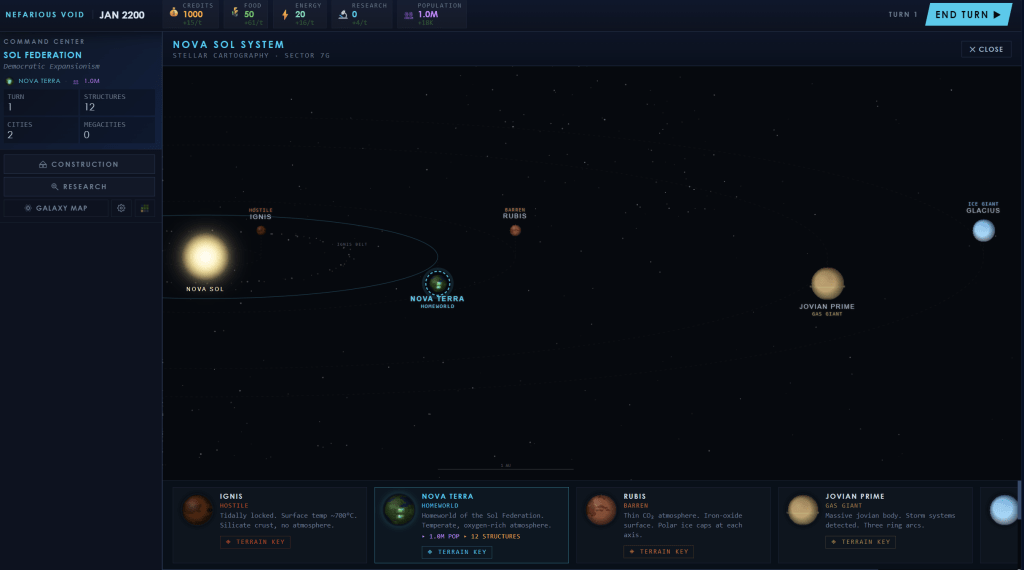Click the Jovian Prime planet card thumbnail
Screen dimensions: 1024x570
tap(803, 510)
